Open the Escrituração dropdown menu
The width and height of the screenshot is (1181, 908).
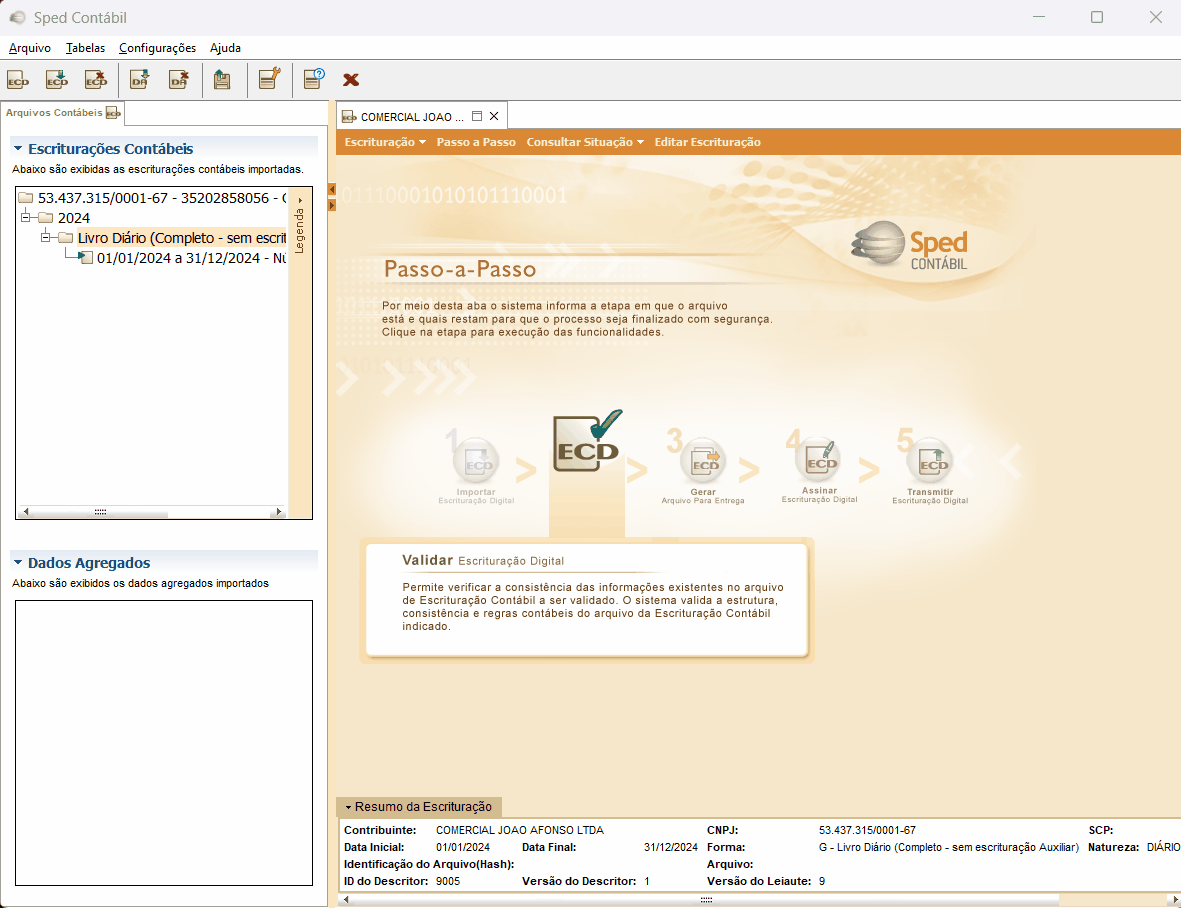pos(385,142)
